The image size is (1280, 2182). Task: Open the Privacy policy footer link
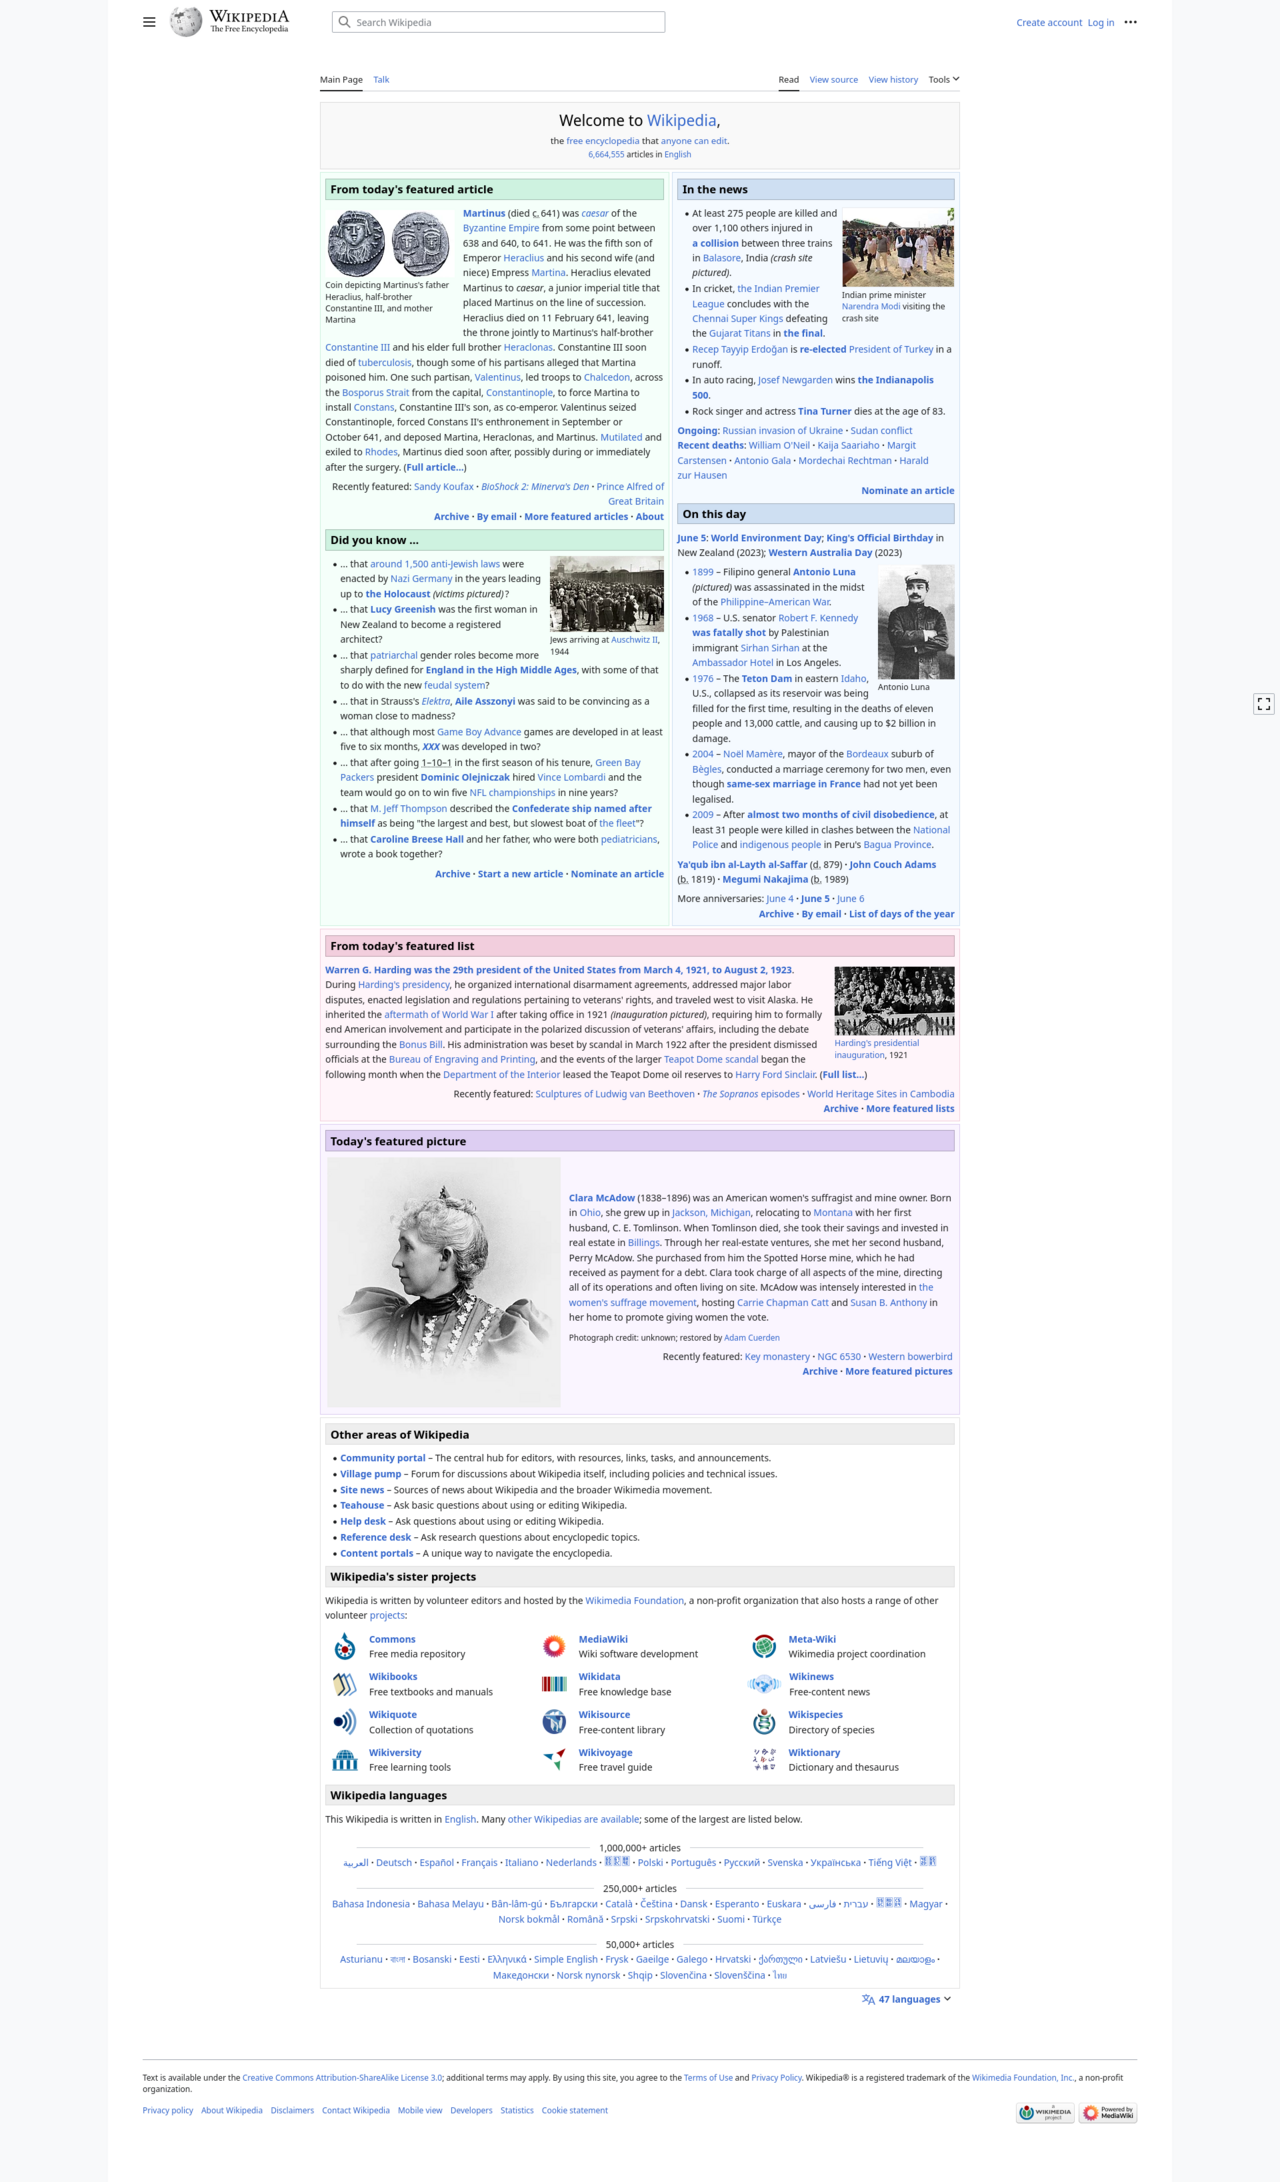[x=168, y=2110]
